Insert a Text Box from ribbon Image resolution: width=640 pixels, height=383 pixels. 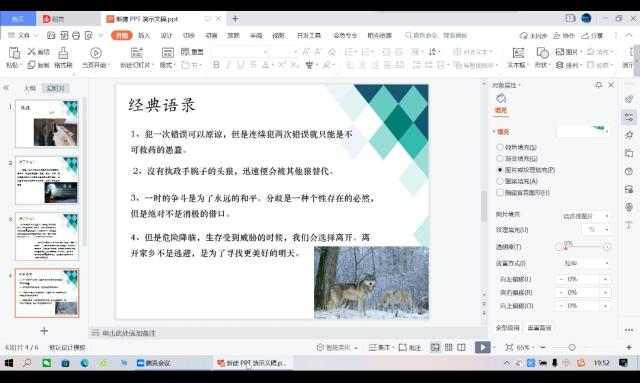click(x=518, y=53)
